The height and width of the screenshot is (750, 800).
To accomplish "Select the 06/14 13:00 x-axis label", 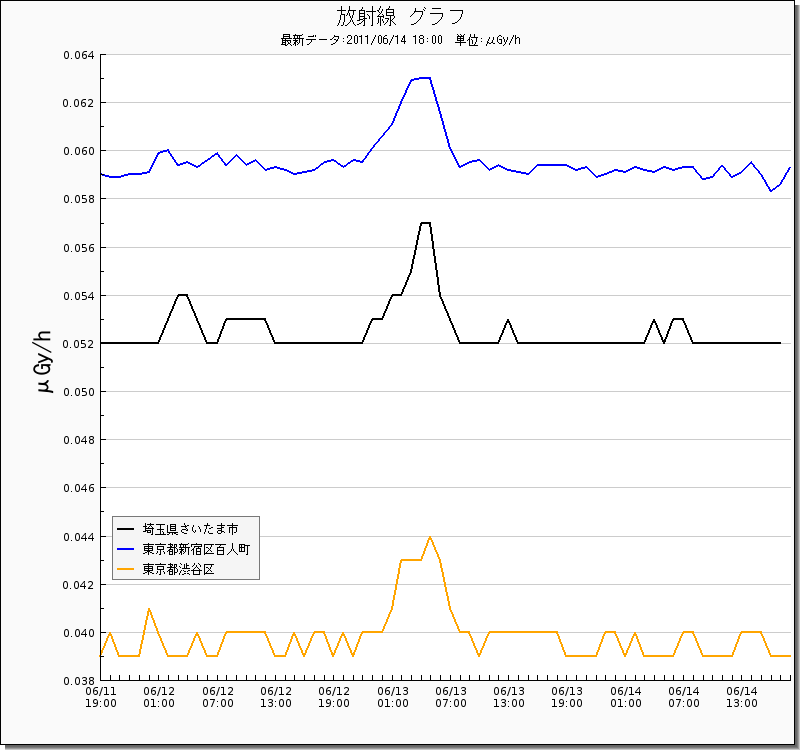I will click(x=742, y=697).
